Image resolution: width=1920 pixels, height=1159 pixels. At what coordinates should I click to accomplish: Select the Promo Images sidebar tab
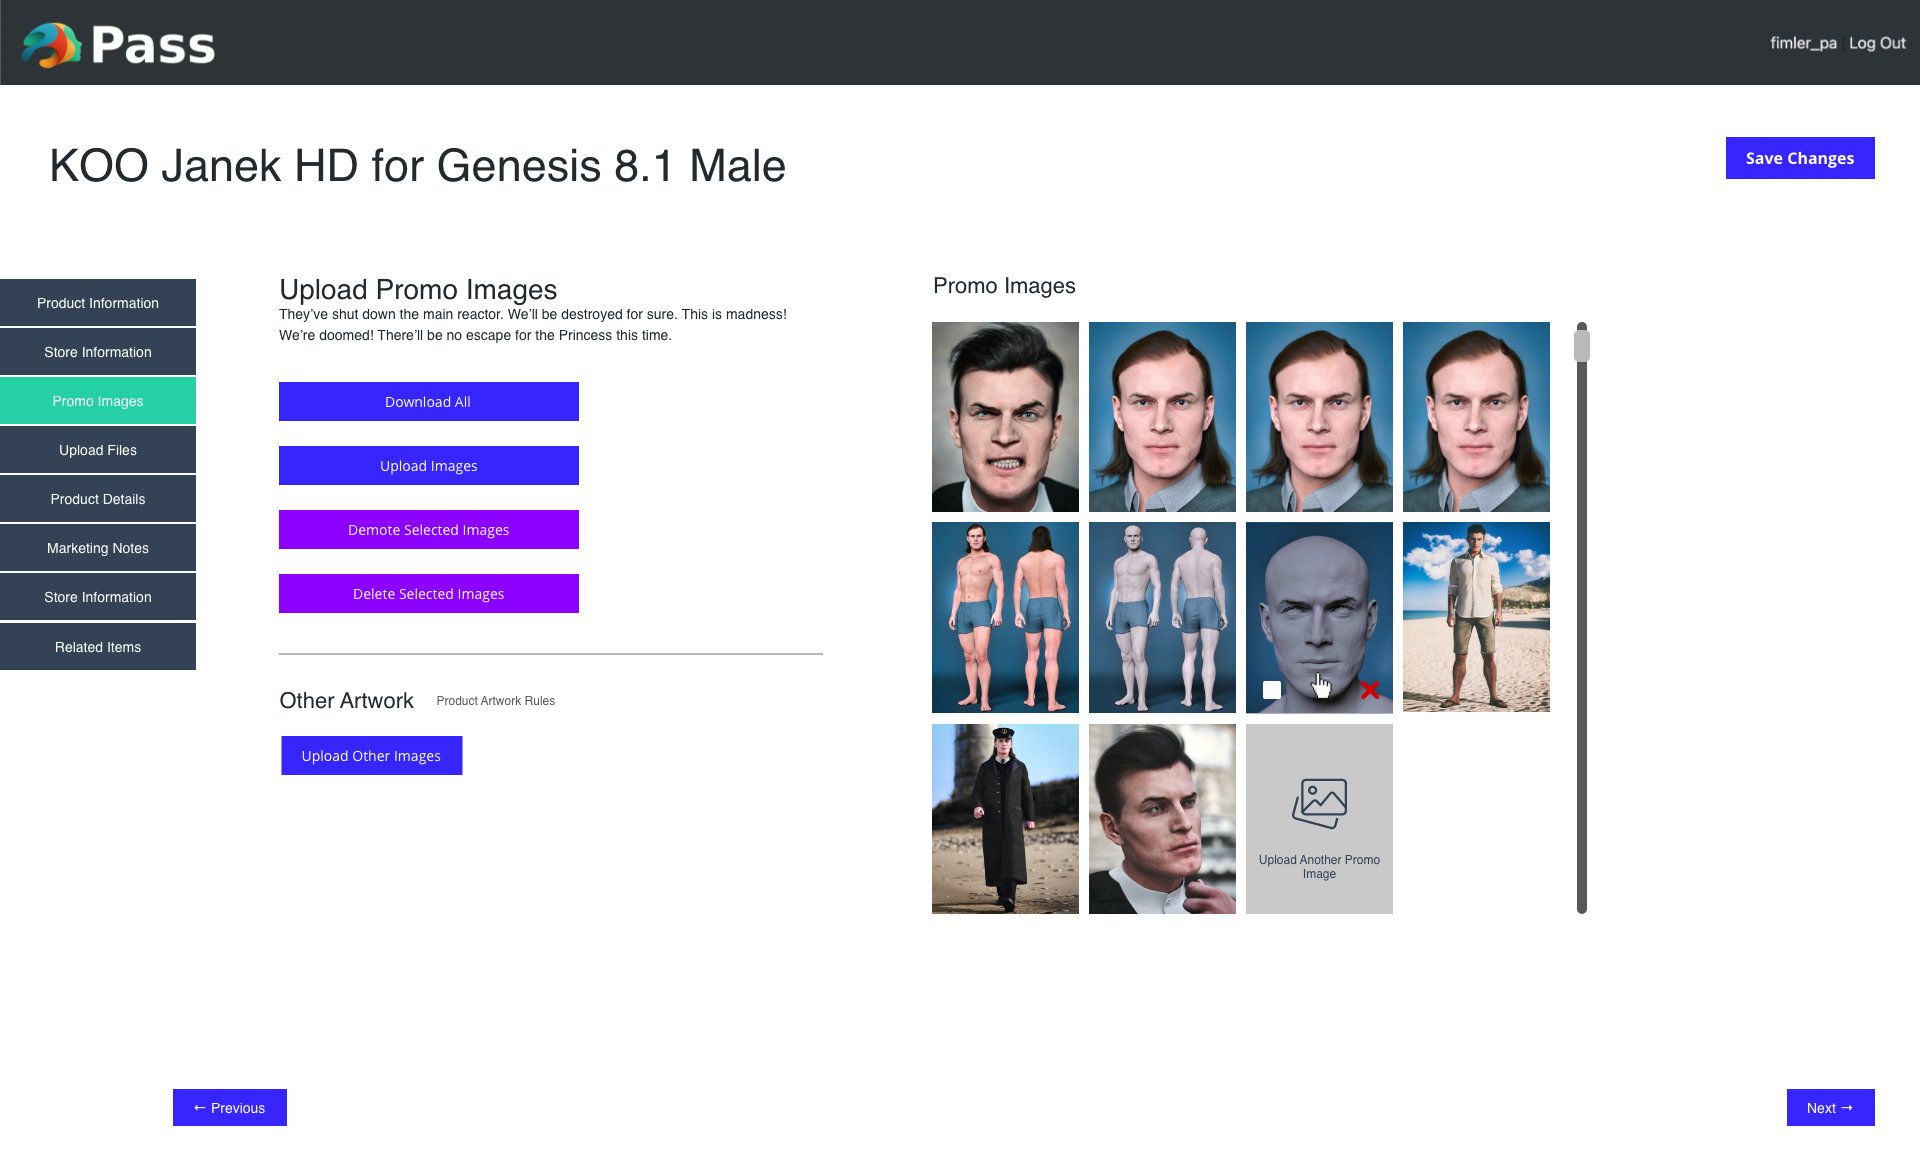pos(98,401)
